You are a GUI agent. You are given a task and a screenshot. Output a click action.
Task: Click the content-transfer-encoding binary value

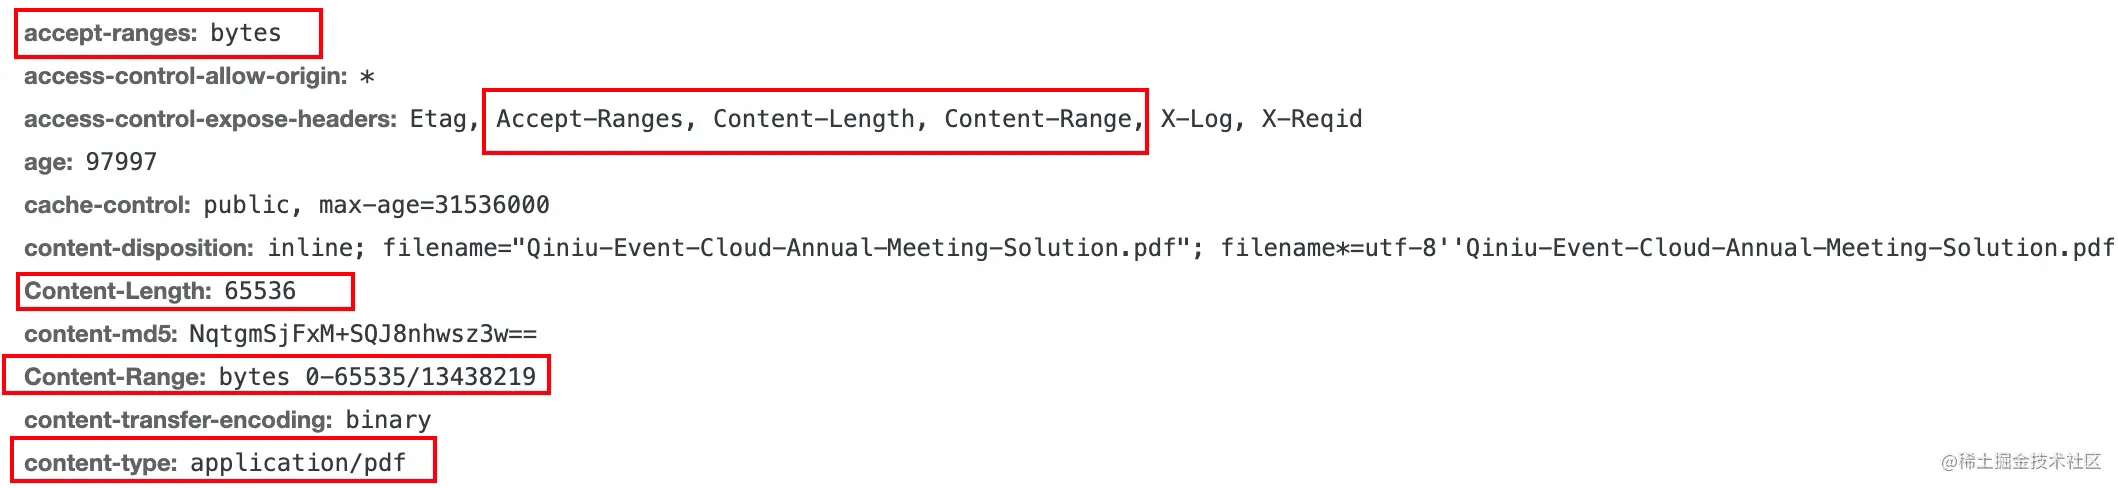[x=388, y=420]
